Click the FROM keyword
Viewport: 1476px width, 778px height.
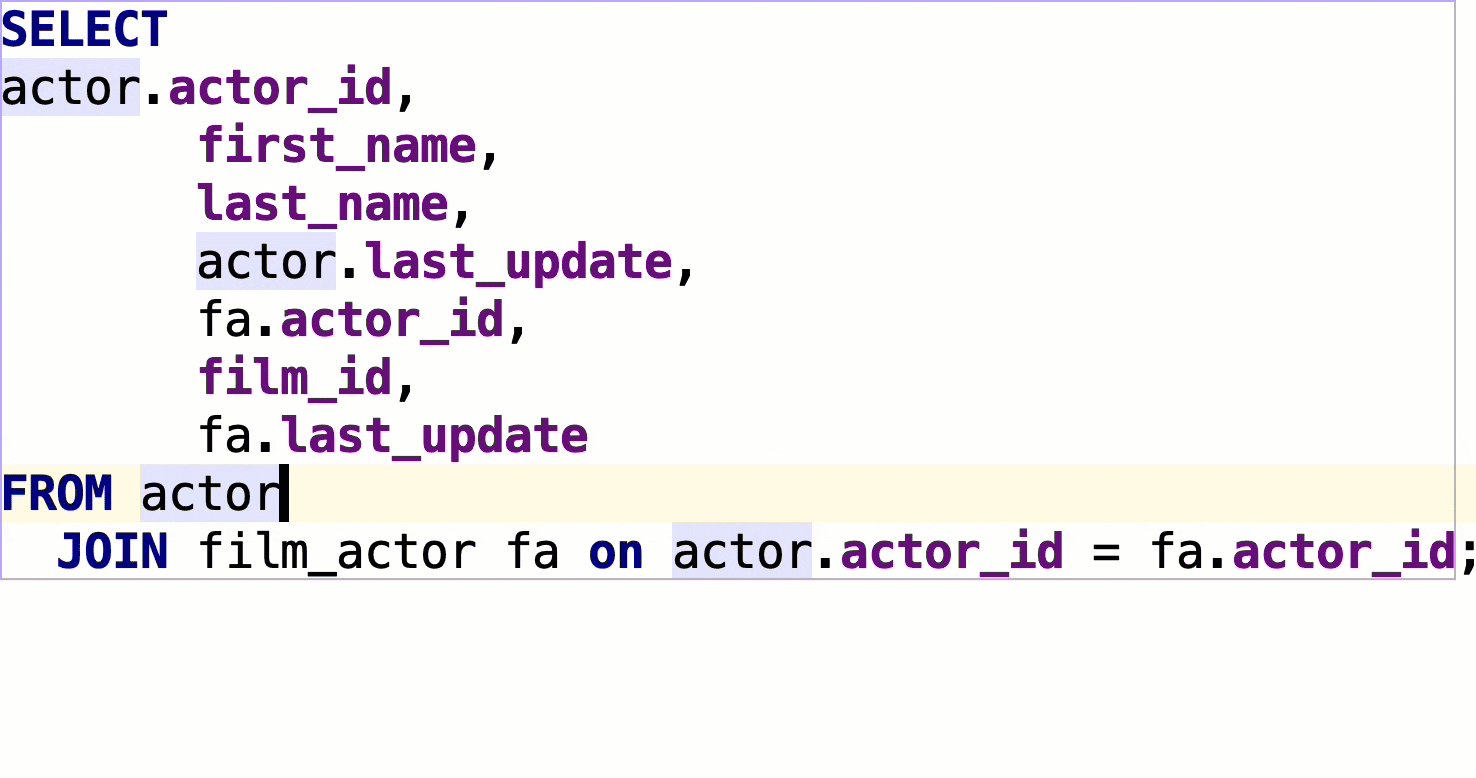pos(57,494)
